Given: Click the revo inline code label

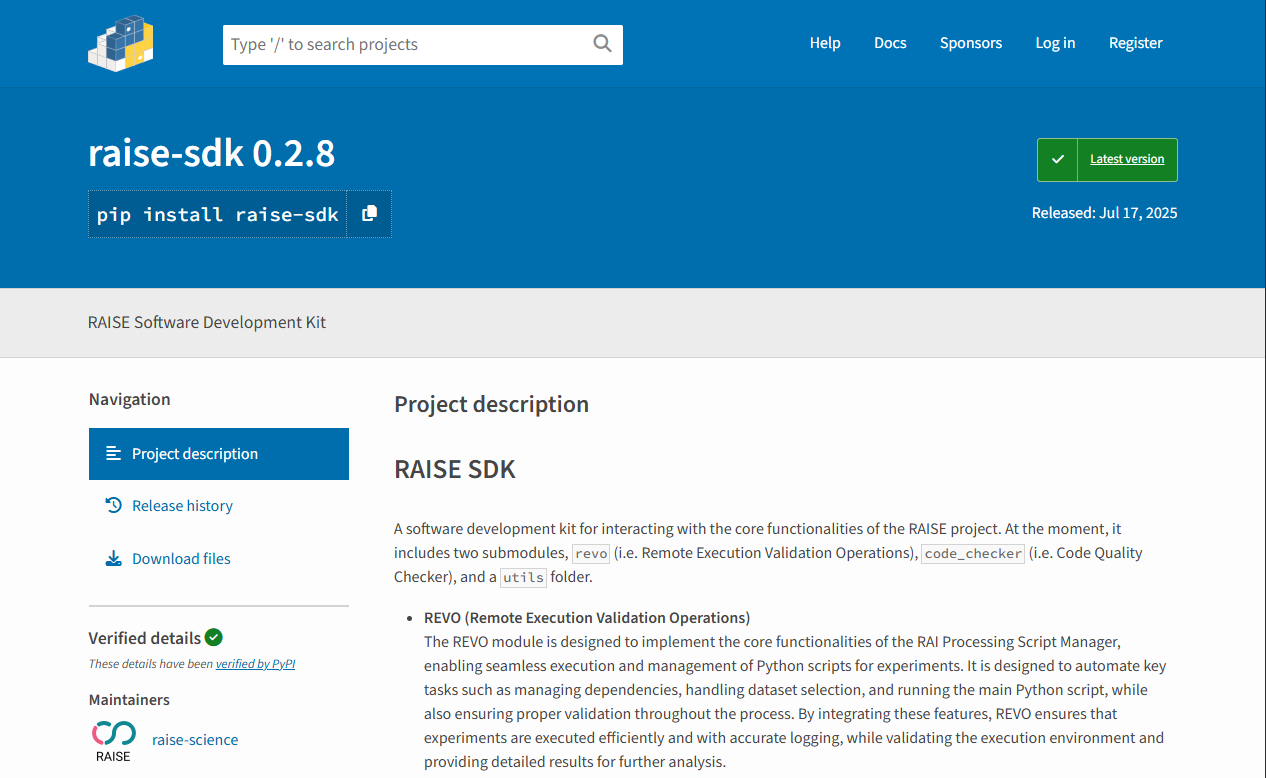Looking at the screenshot, I should pos(591,553).
